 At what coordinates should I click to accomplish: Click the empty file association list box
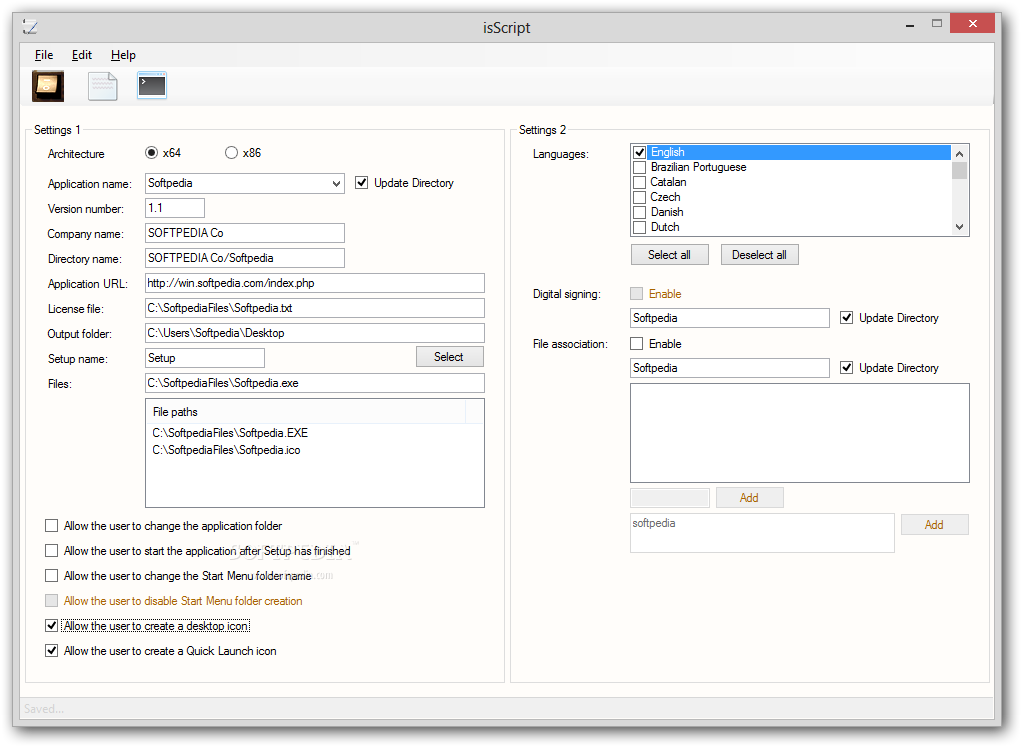click(x=800, y=433)
